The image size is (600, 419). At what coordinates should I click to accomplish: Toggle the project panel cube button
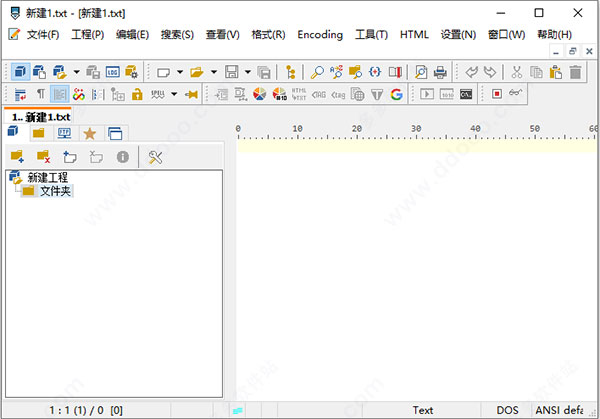point(20,72)
